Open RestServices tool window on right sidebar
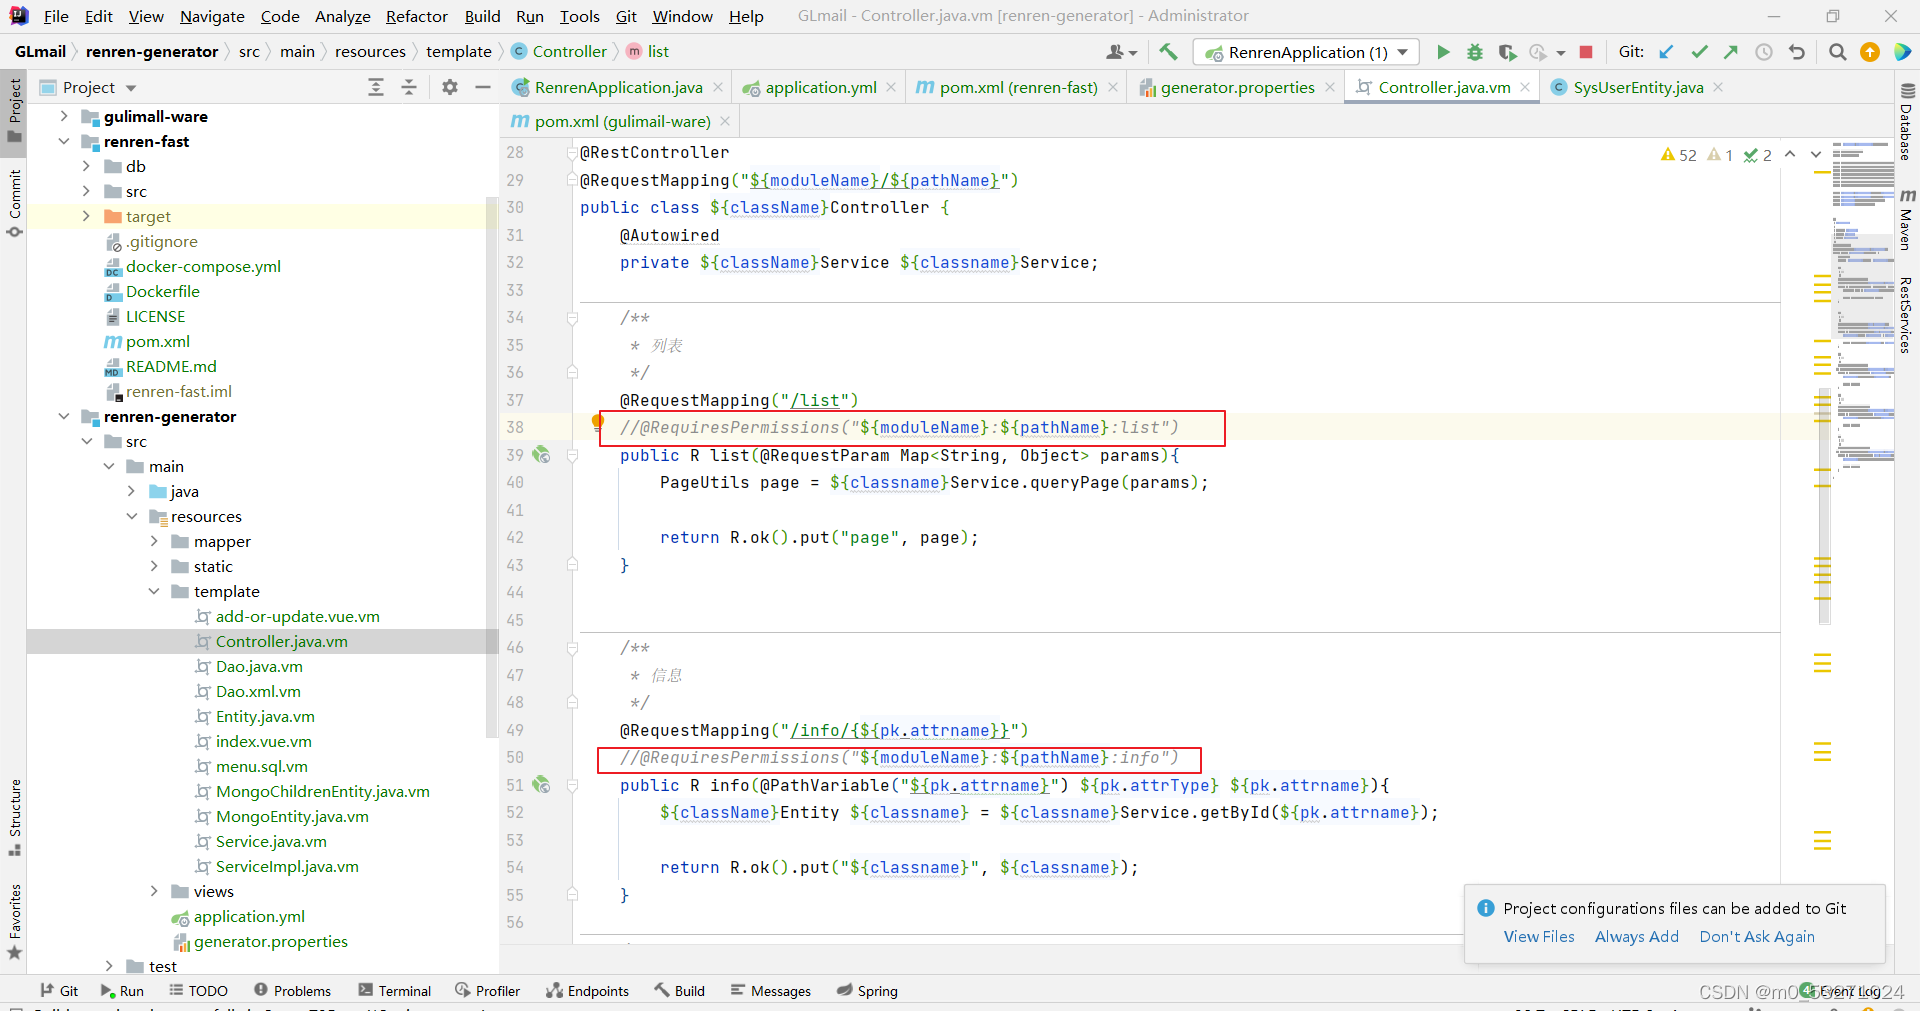This screenshot has width=1920, height=1011. click(x=1907, y=315)
